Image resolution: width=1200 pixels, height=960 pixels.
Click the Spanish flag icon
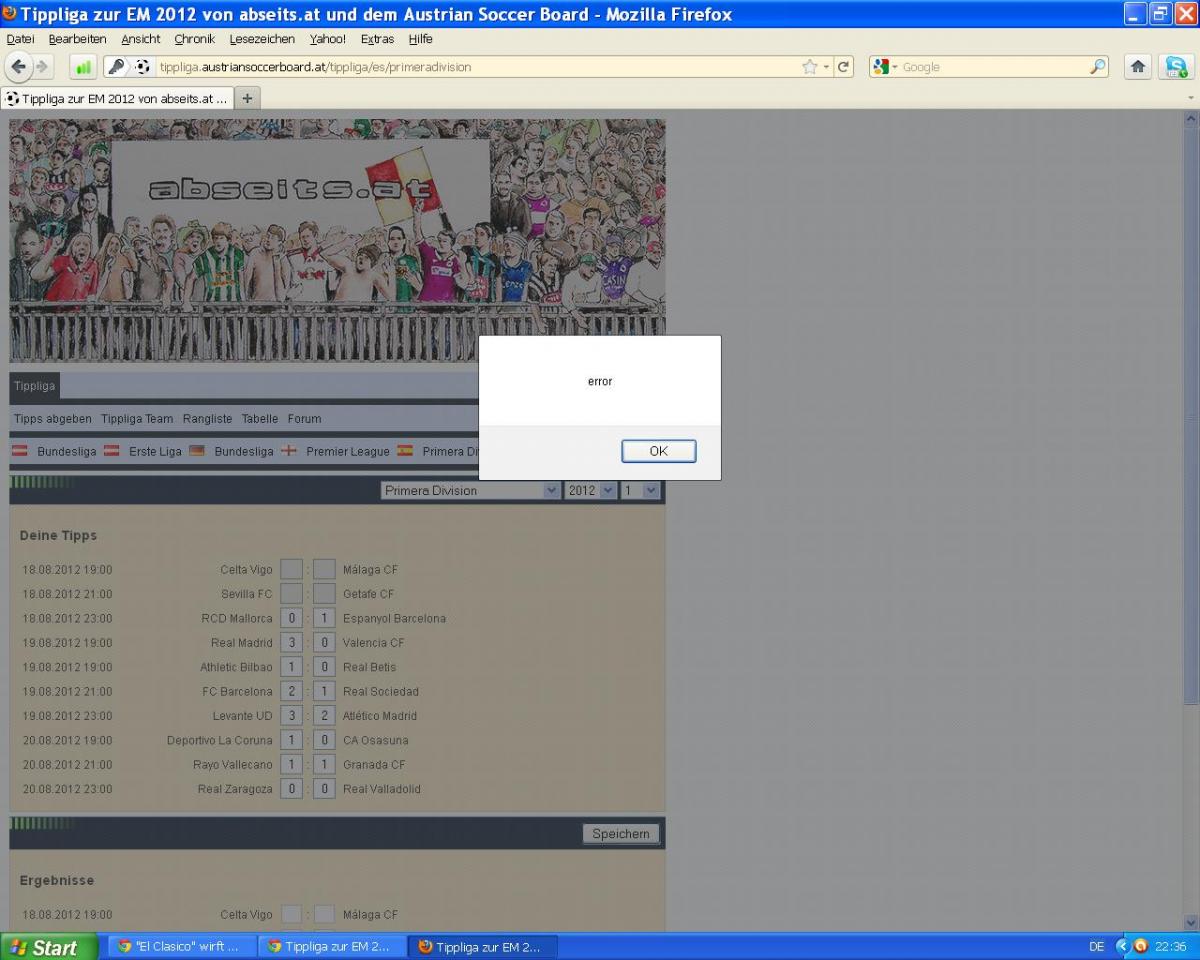[x=405, y=451]
